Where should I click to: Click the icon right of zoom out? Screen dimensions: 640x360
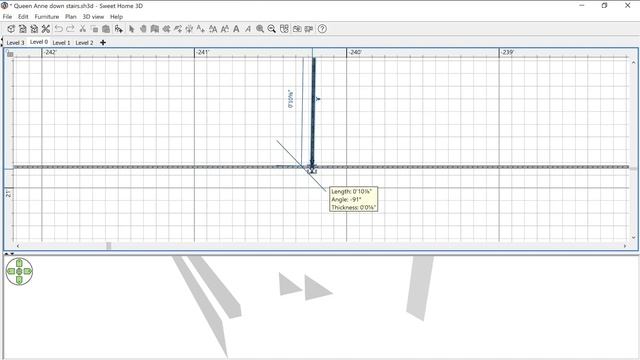tap(284, 29)
